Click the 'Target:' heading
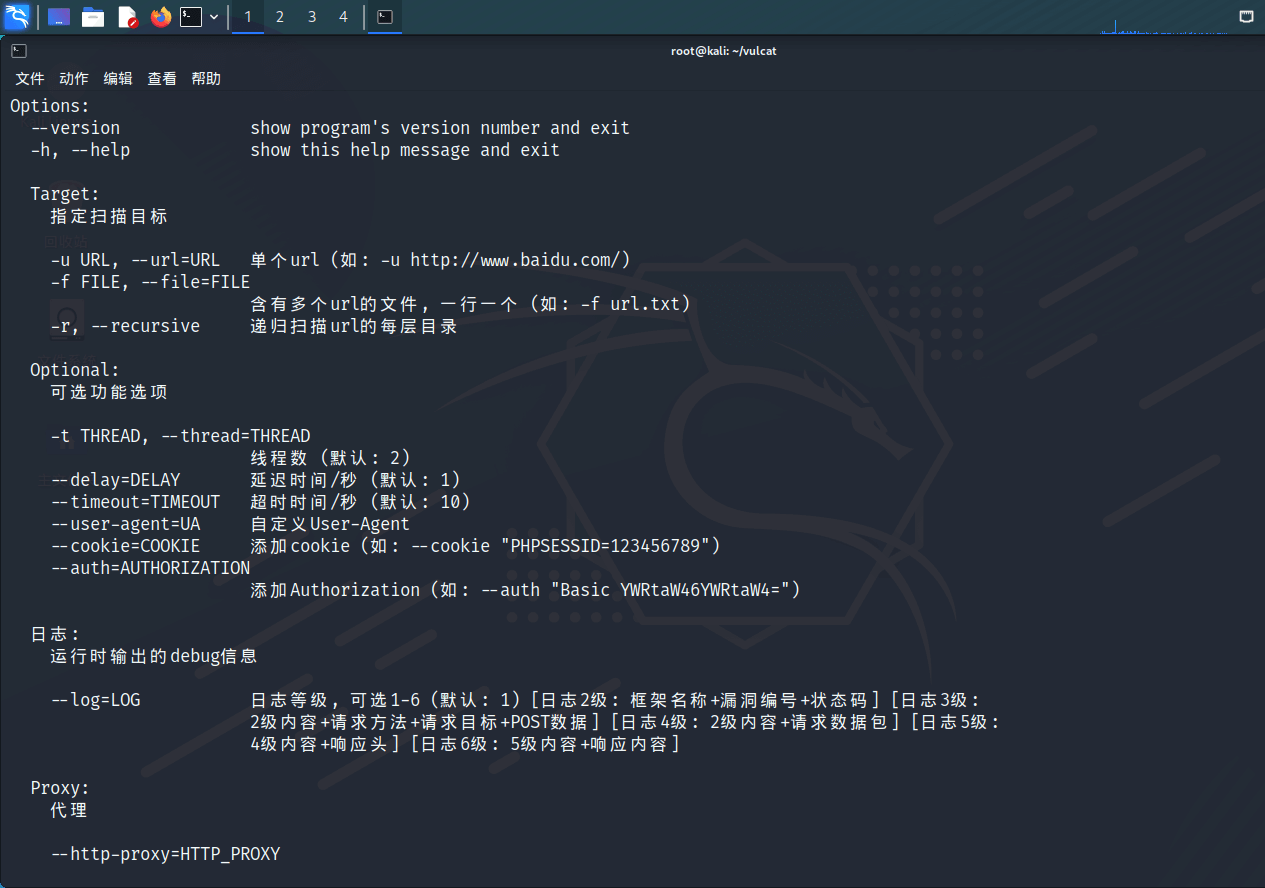Viewport: 1265px width, 888px height. (65, 194)
